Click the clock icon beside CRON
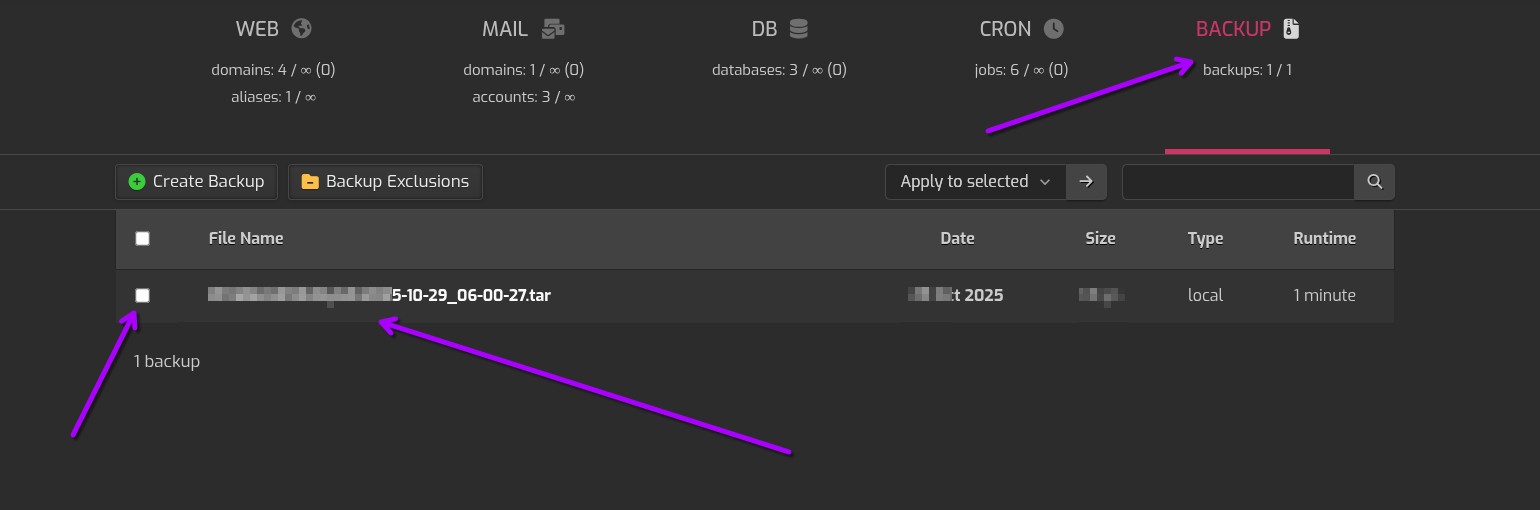Viewport: 1540px width, 510px height. [1053, 29]
